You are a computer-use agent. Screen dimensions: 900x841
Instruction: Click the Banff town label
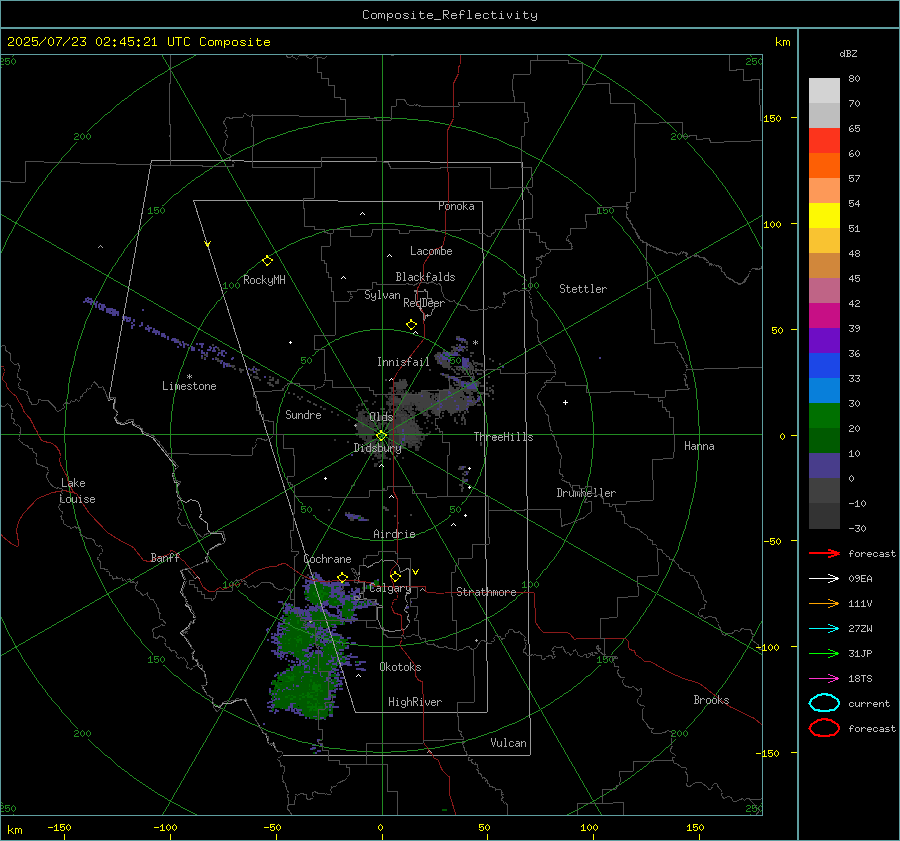point(165,557)
